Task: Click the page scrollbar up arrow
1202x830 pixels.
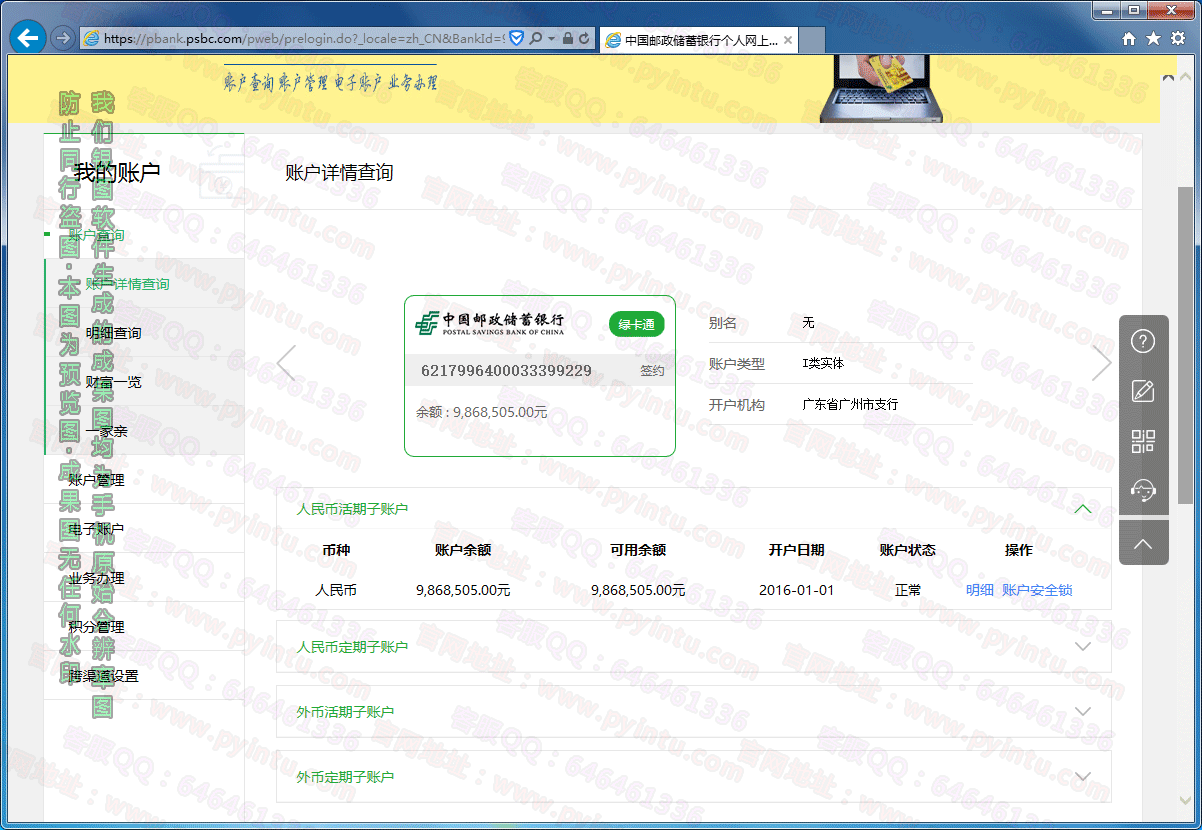Action: (1185, 77)
